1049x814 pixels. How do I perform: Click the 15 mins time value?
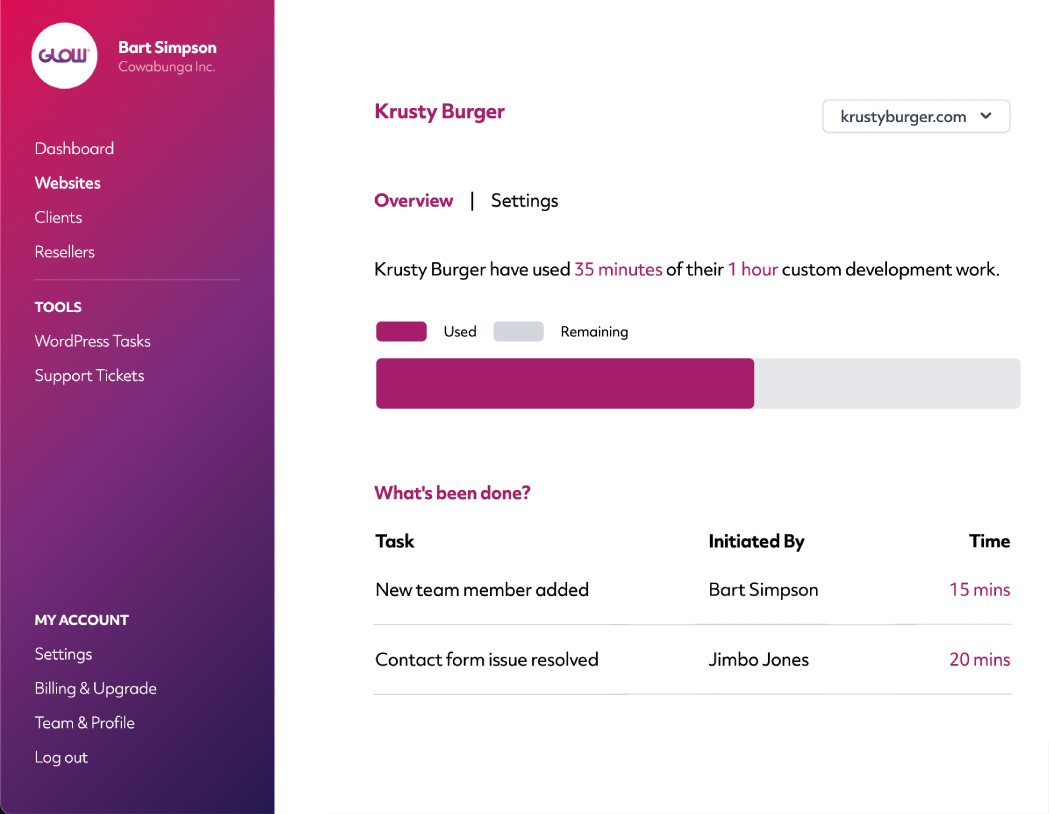pyautogui.click(x=979, y=590)
